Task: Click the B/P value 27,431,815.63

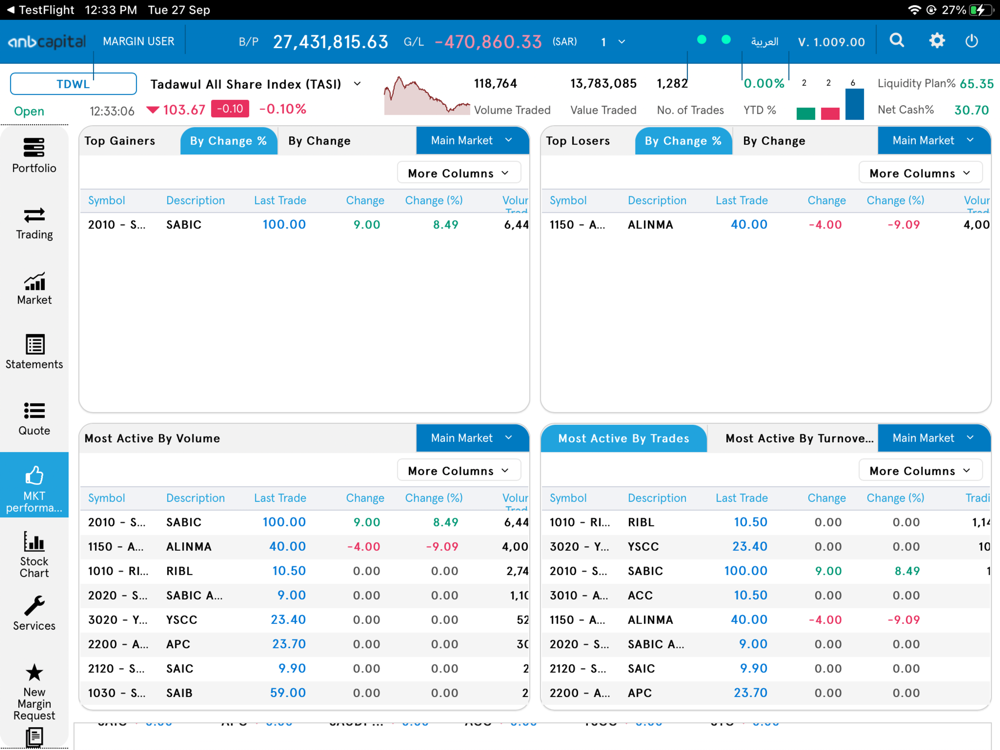Action: click(330, 42)
